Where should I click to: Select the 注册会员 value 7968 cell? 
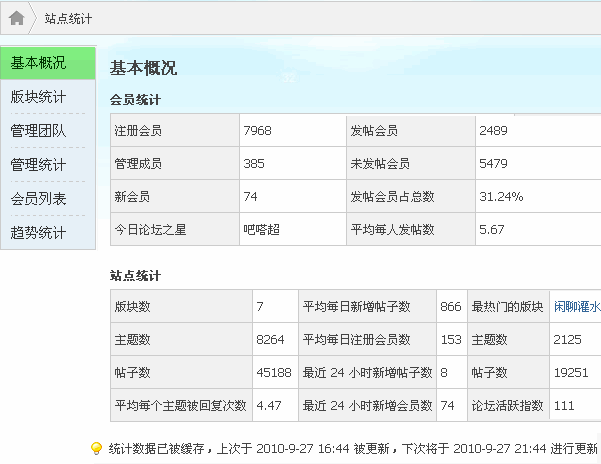point(258,131)
